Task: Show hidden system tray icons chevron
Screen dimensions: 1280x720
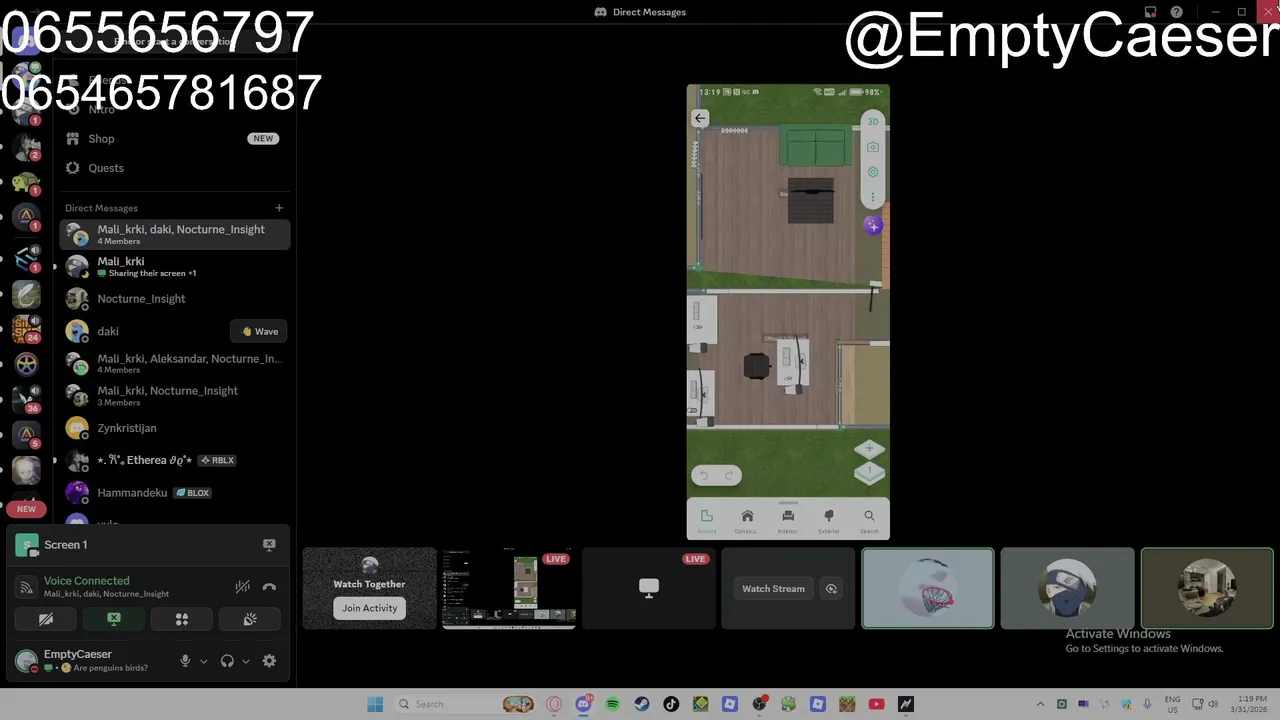Action: [x=1040, y=704]
